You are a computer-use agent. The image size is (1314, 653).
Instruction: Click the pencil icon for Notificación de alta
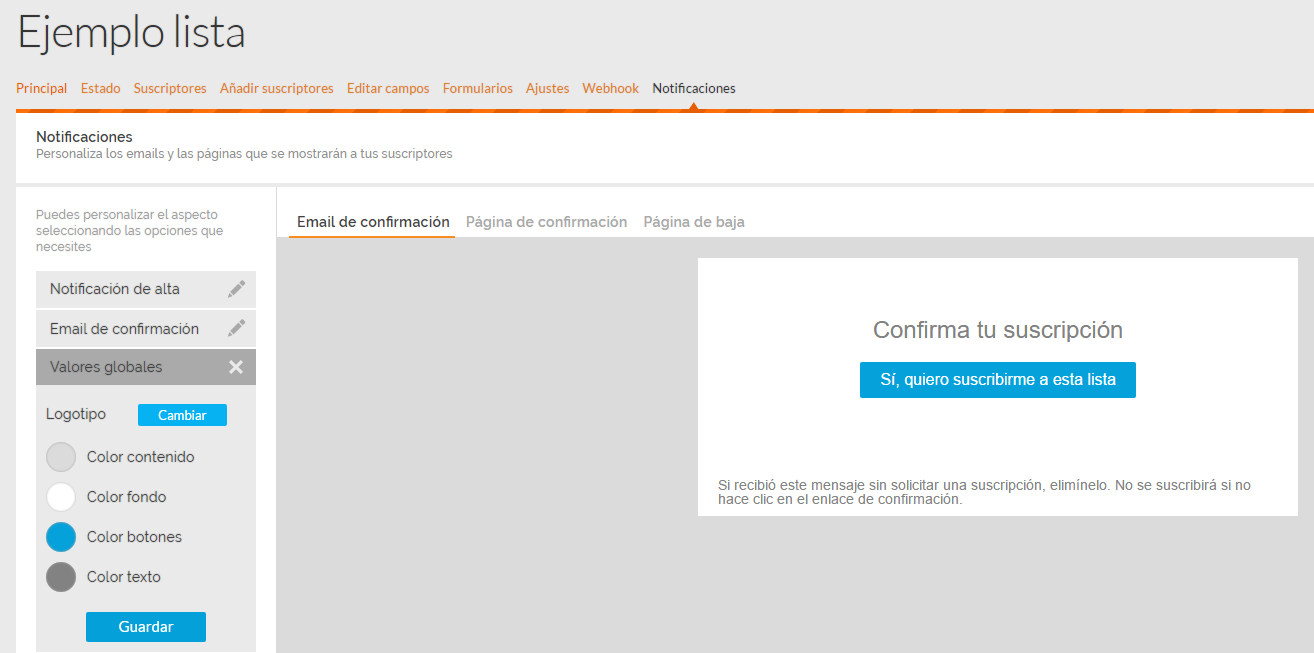click(236, 289)
